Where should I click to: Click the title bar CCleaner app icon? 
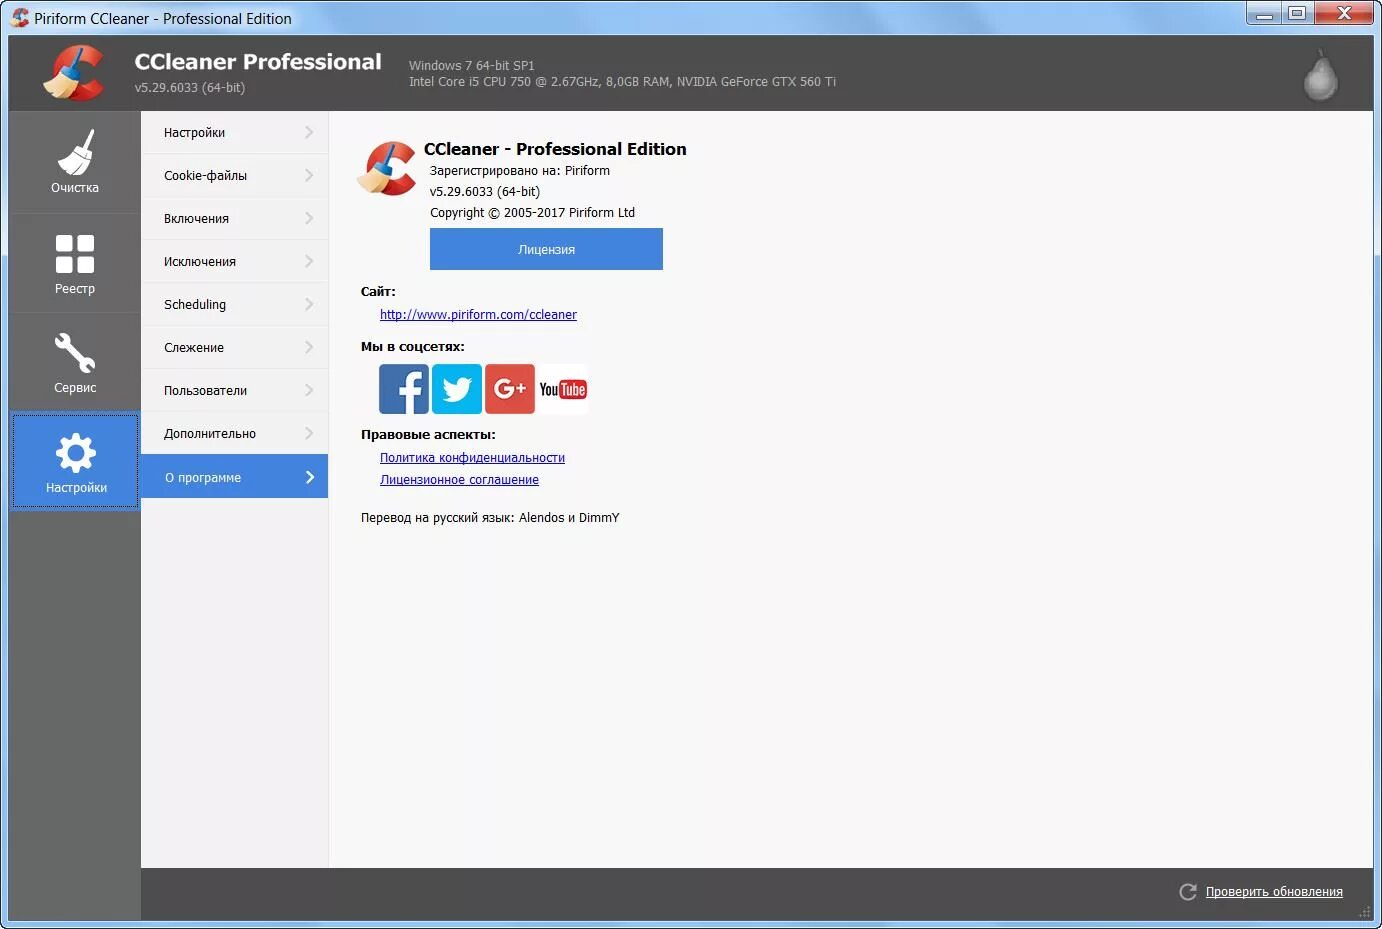point(20,18)
